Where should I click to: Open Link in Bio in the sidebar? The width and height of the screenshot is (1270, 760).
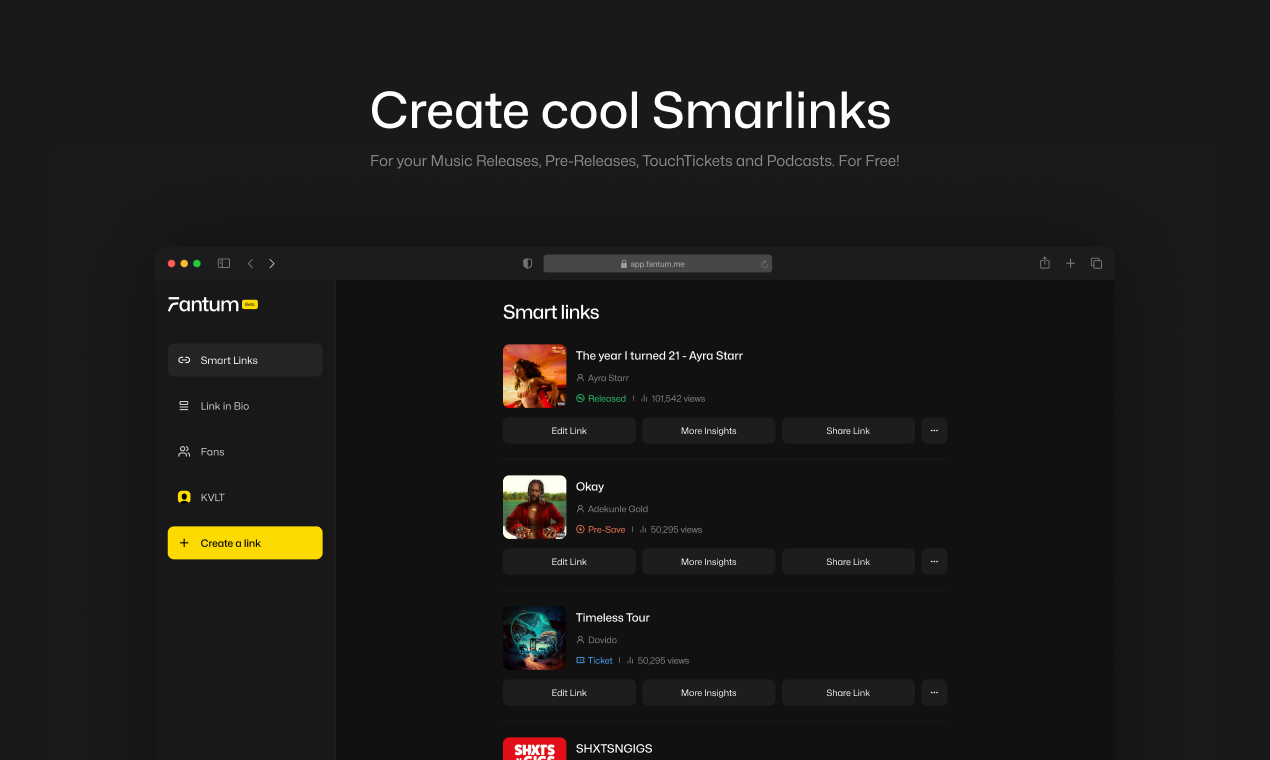click(245, 406)
